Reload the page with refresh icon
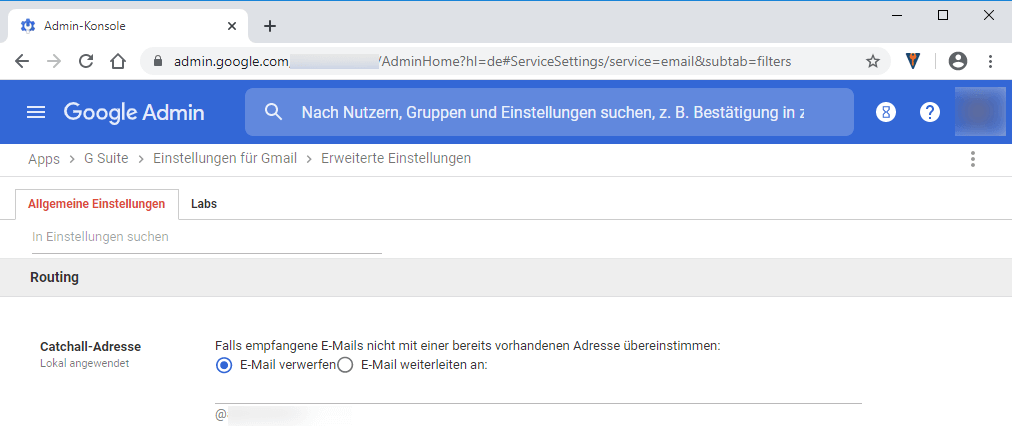1012x437 pixels. [x=86, y=61]
